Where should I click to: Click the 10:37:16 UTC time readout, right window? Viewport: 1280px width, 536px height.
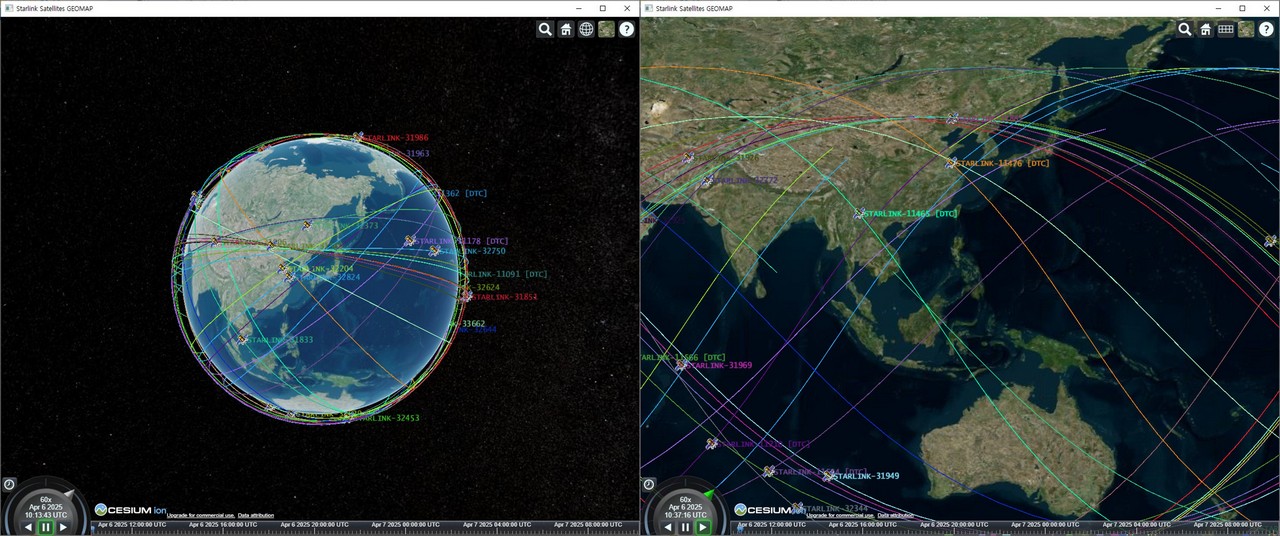pyautogui.click(x=686, y=515)
